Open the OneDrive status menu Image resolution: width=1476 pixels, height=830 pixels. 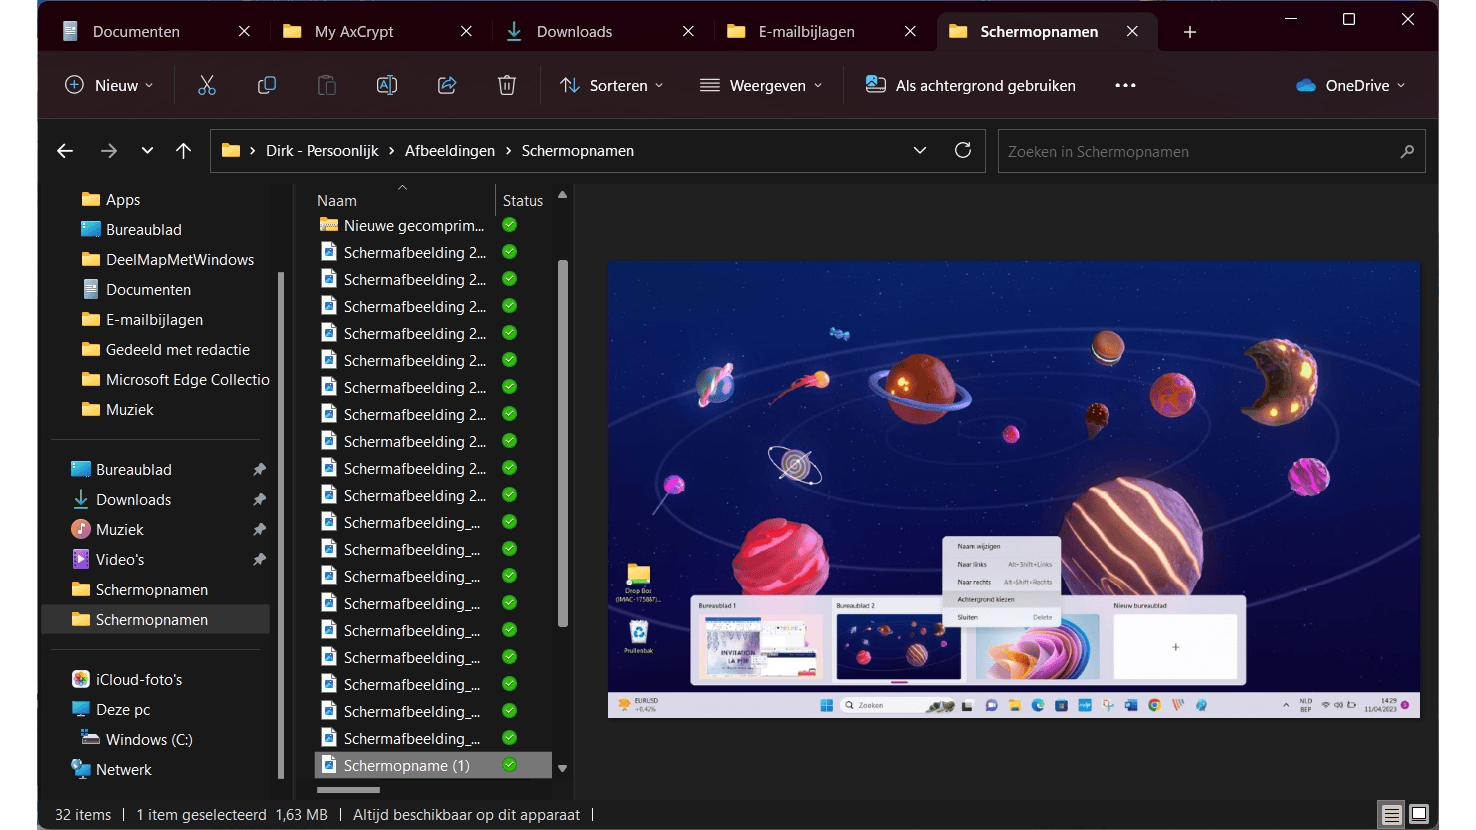point(1350,86)
